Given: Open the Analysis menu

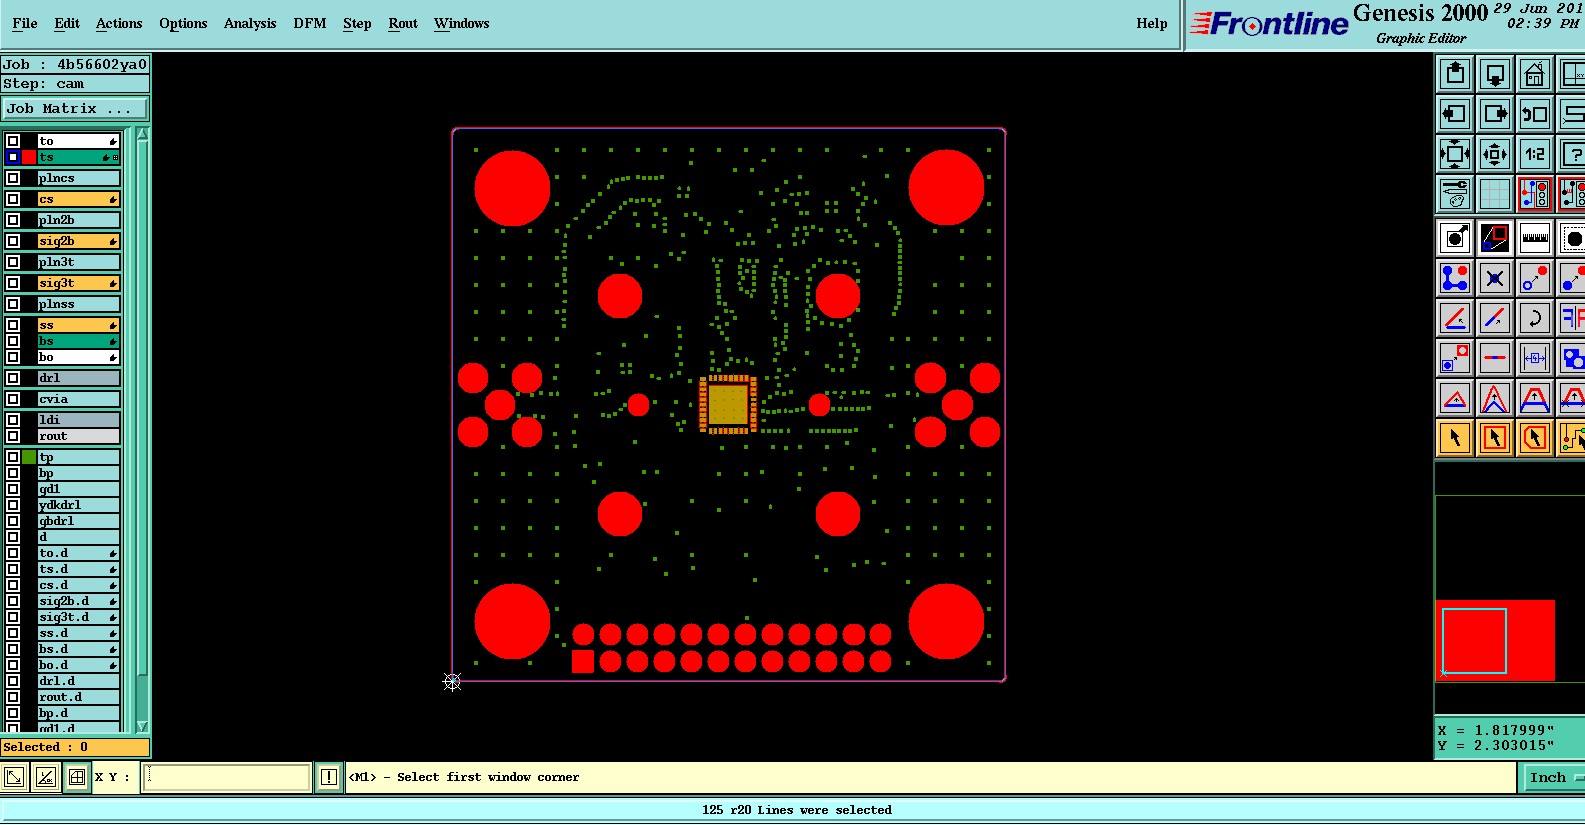Looking at the screenshot, I should point(250,23).
